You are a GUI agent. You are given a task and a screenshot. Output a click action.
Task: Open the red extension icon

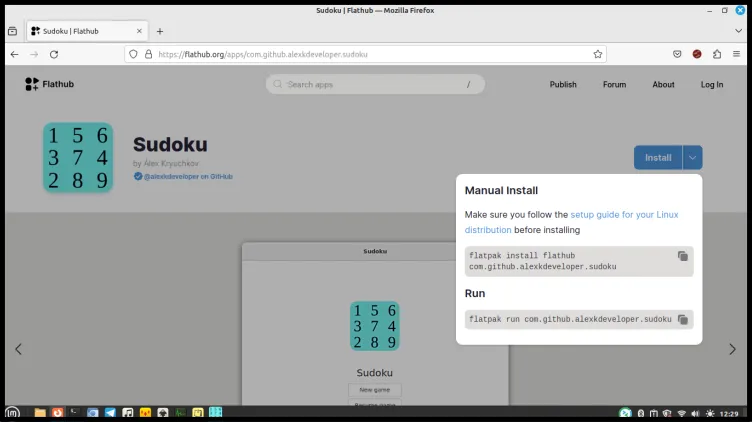(x=697, y=54)
